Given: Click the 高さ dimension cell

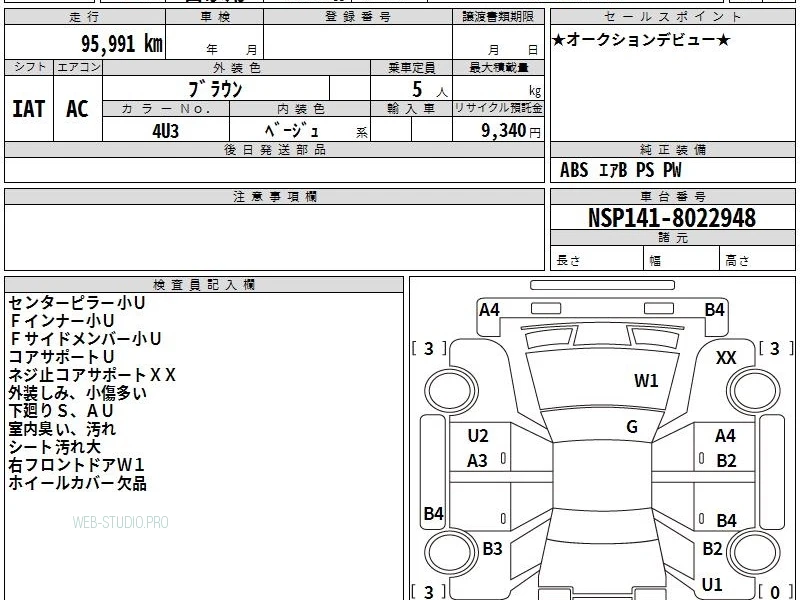Looking at the screenshot, I should 757,259.
